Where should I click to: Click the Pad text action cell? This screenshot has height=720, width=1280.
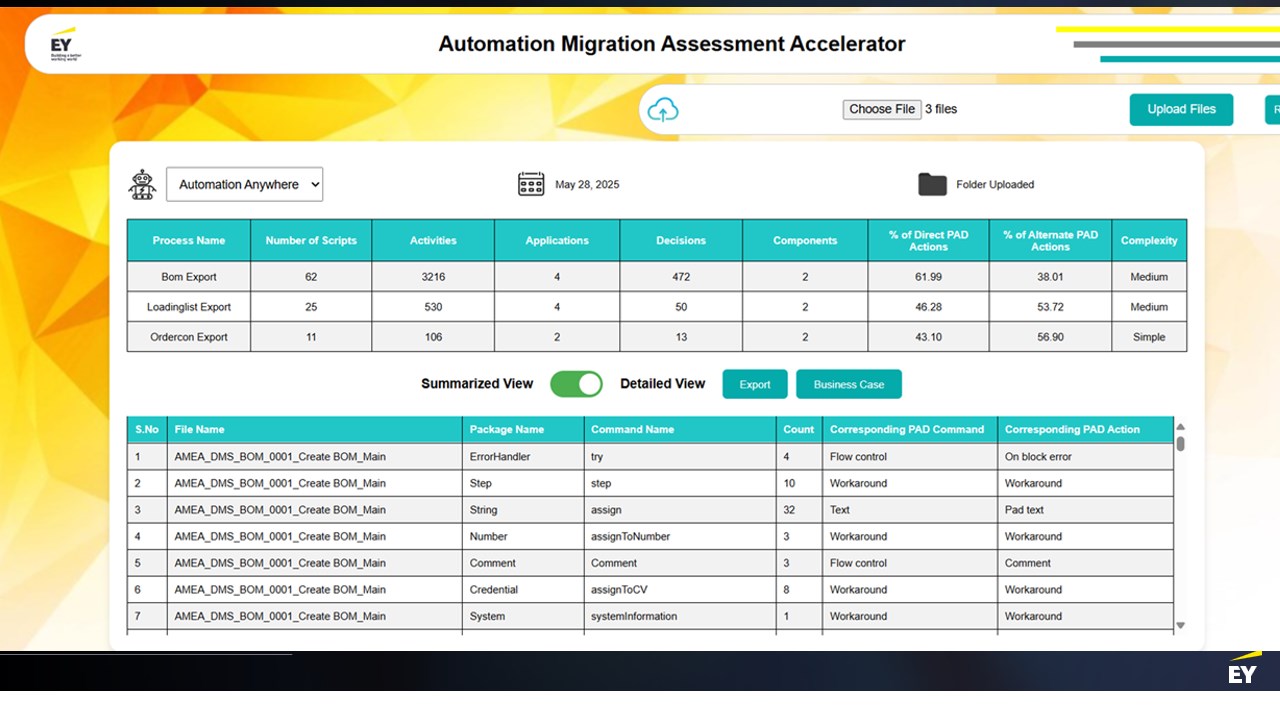pyautogui.click(x=1085, y=510)
